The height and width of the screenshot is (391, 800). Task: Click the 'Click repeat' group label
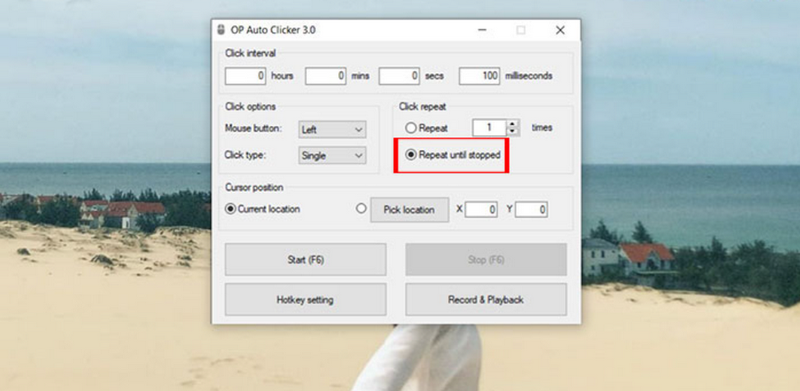[422, 107]
